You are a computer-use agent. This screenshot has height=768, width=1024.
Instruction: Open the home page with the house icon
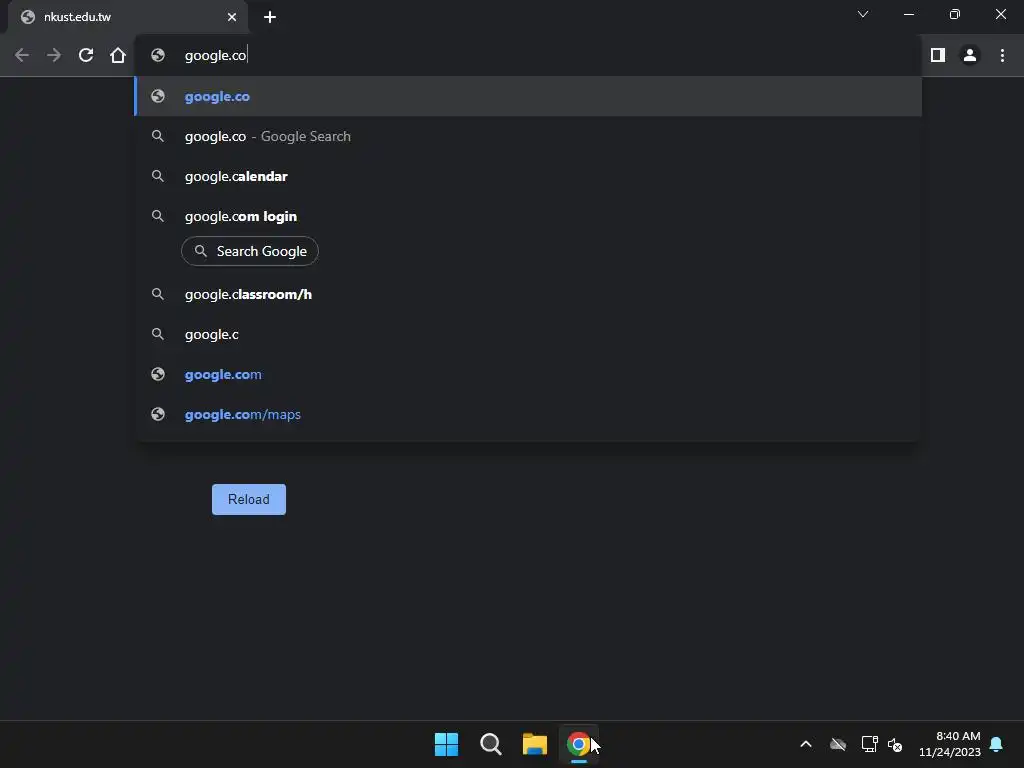point(118,56)
